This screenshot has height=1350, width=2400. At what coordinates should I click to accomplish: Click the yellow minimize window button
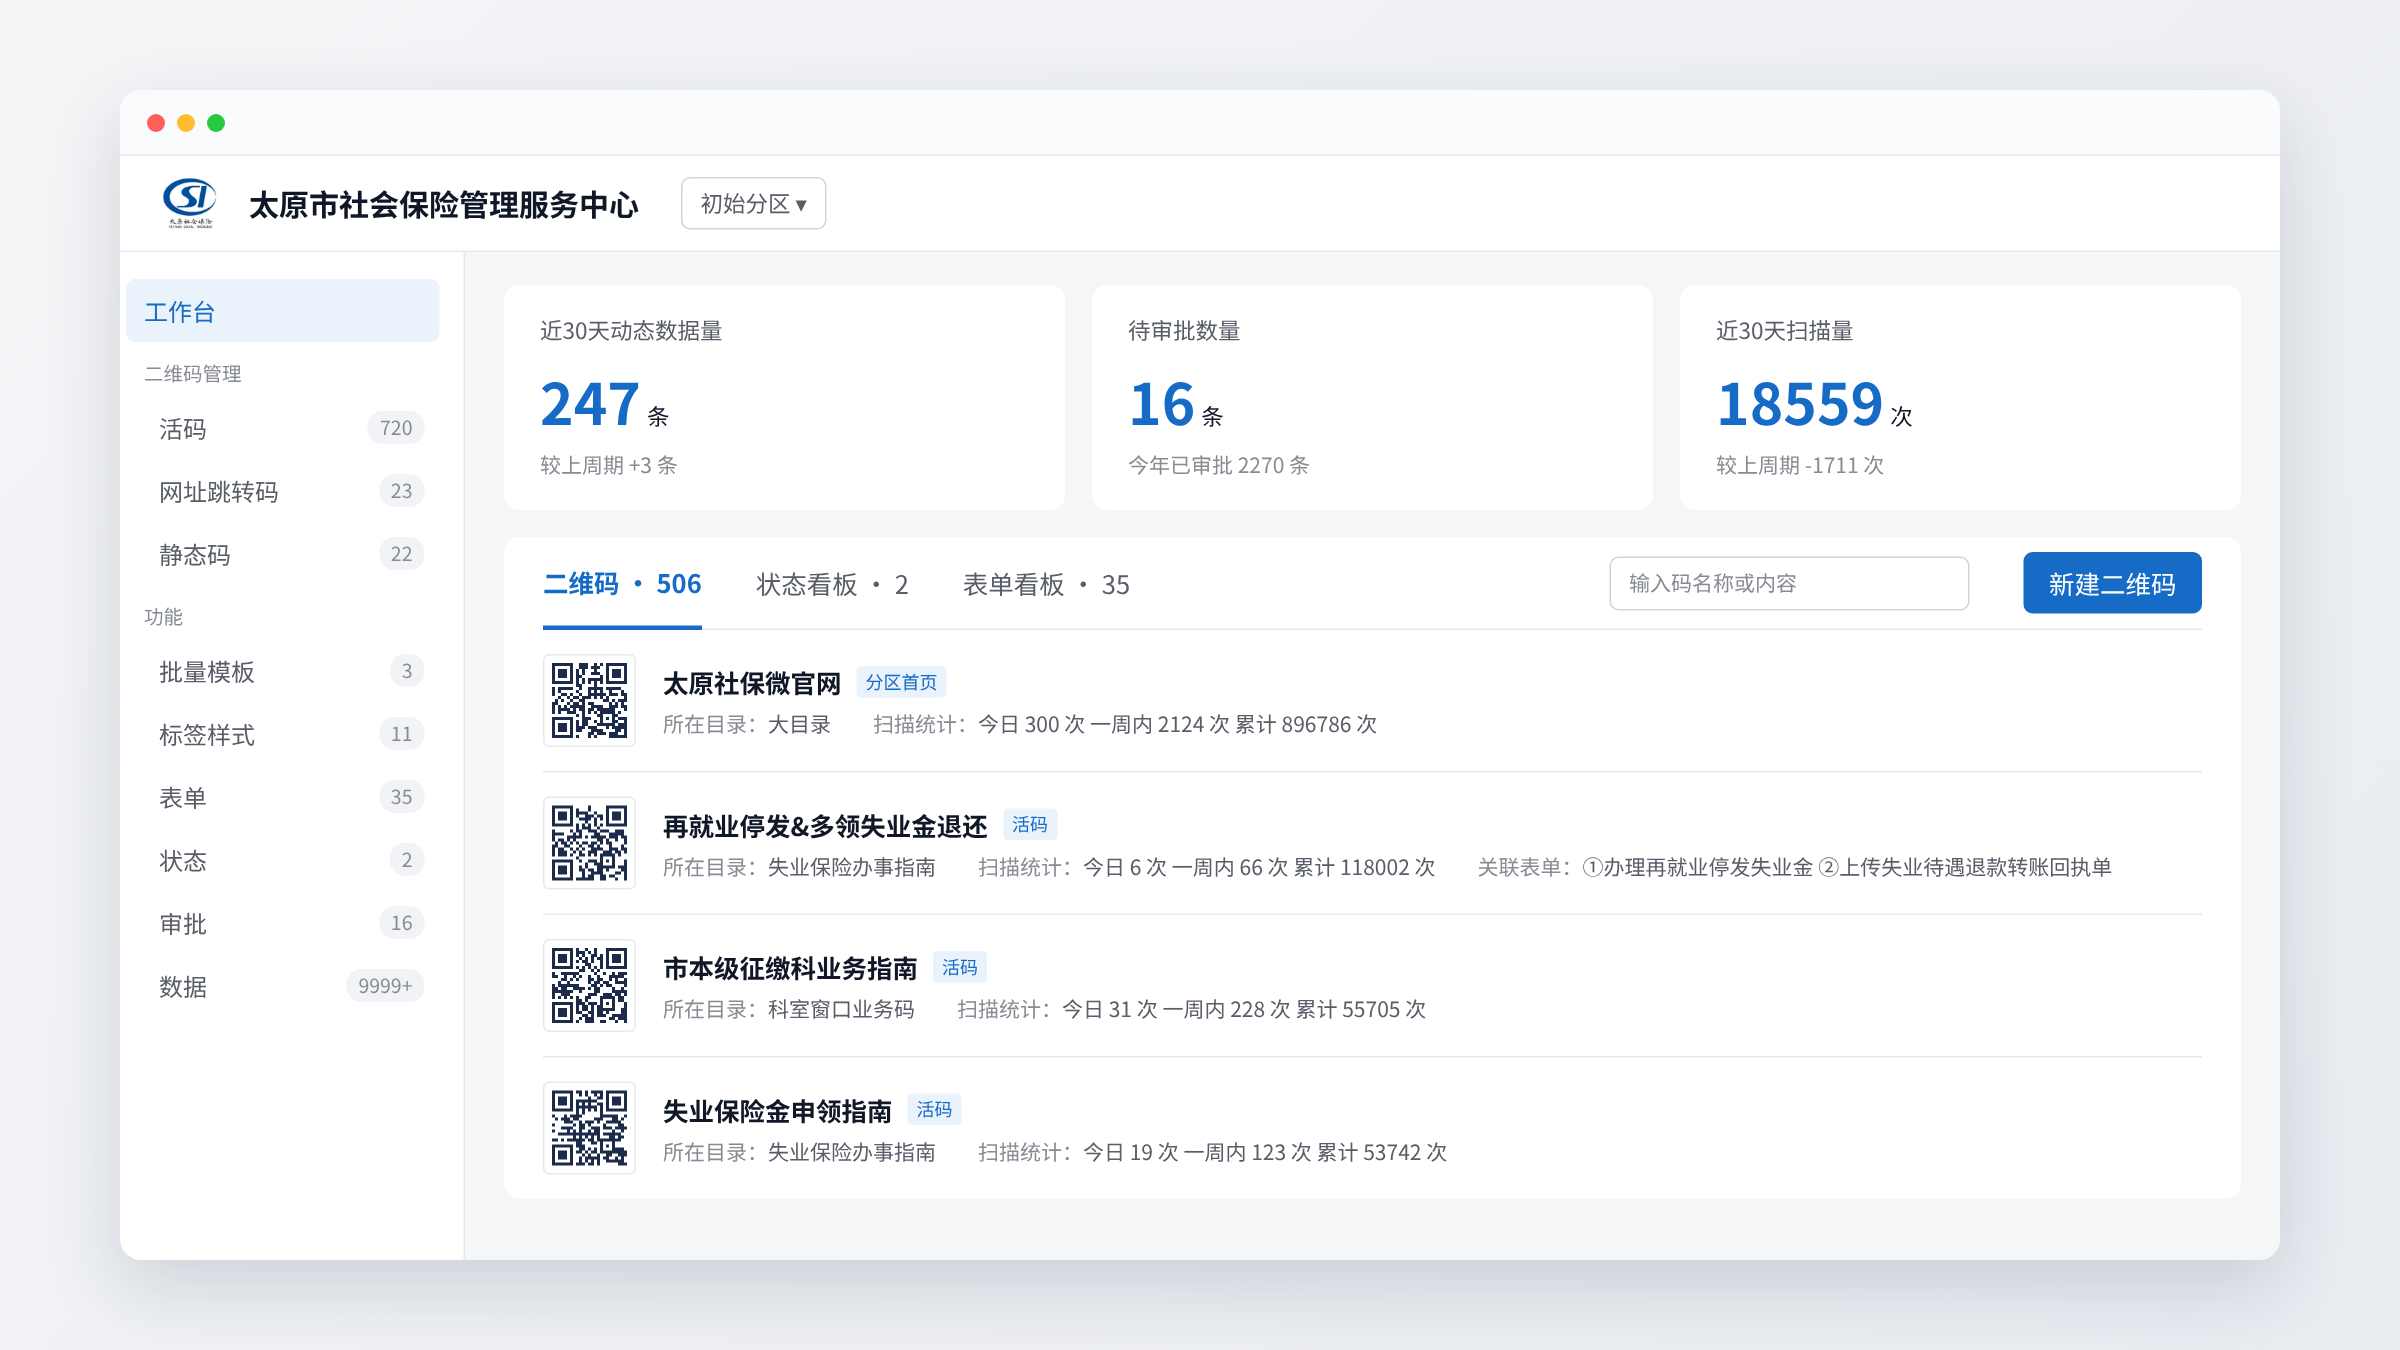click(186, 123)
